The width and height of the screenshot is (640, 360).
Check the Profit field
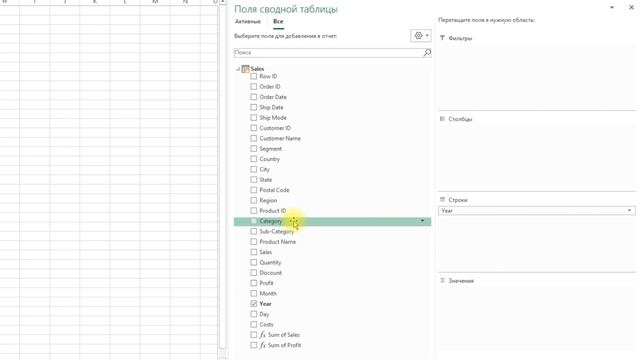pyautogui.click(x=253, y=283)
